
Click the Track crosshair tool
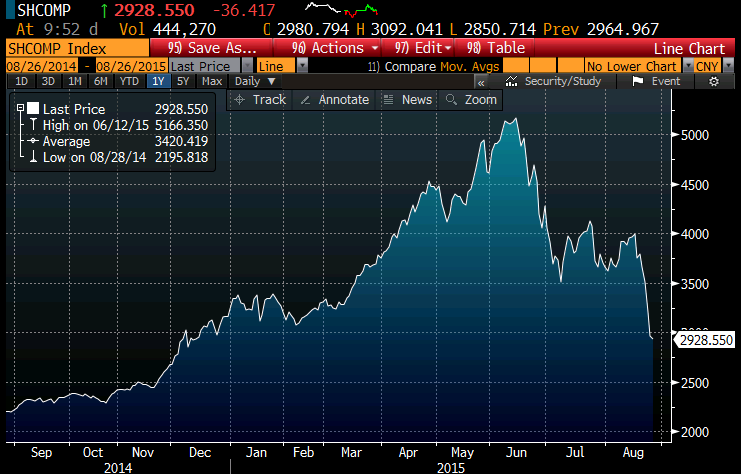click(x=259, y=100)
